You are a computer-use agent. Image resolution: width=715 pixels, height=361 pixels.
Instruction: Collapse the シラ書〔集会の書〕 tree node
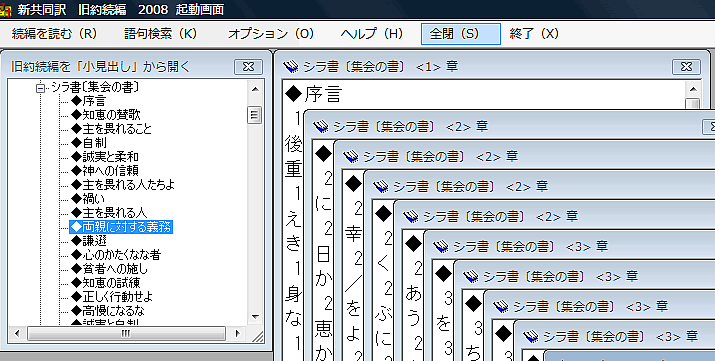[x=41, y=88]
